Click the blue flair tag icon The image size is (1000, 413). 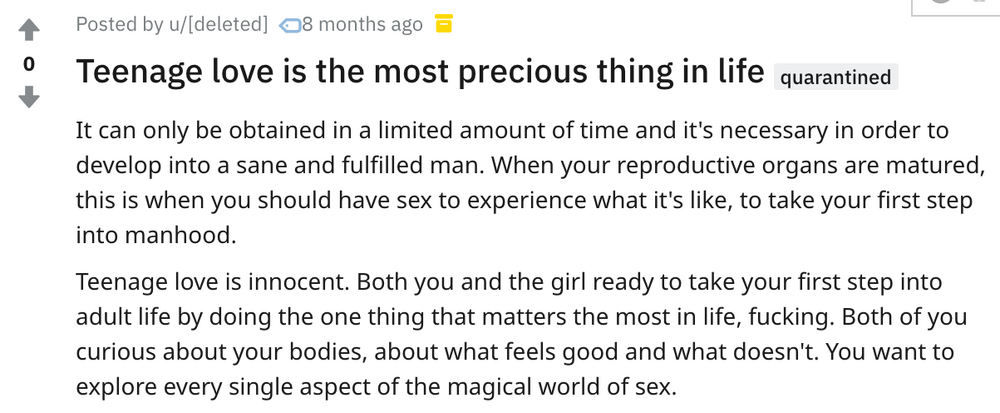coord(290,25)
